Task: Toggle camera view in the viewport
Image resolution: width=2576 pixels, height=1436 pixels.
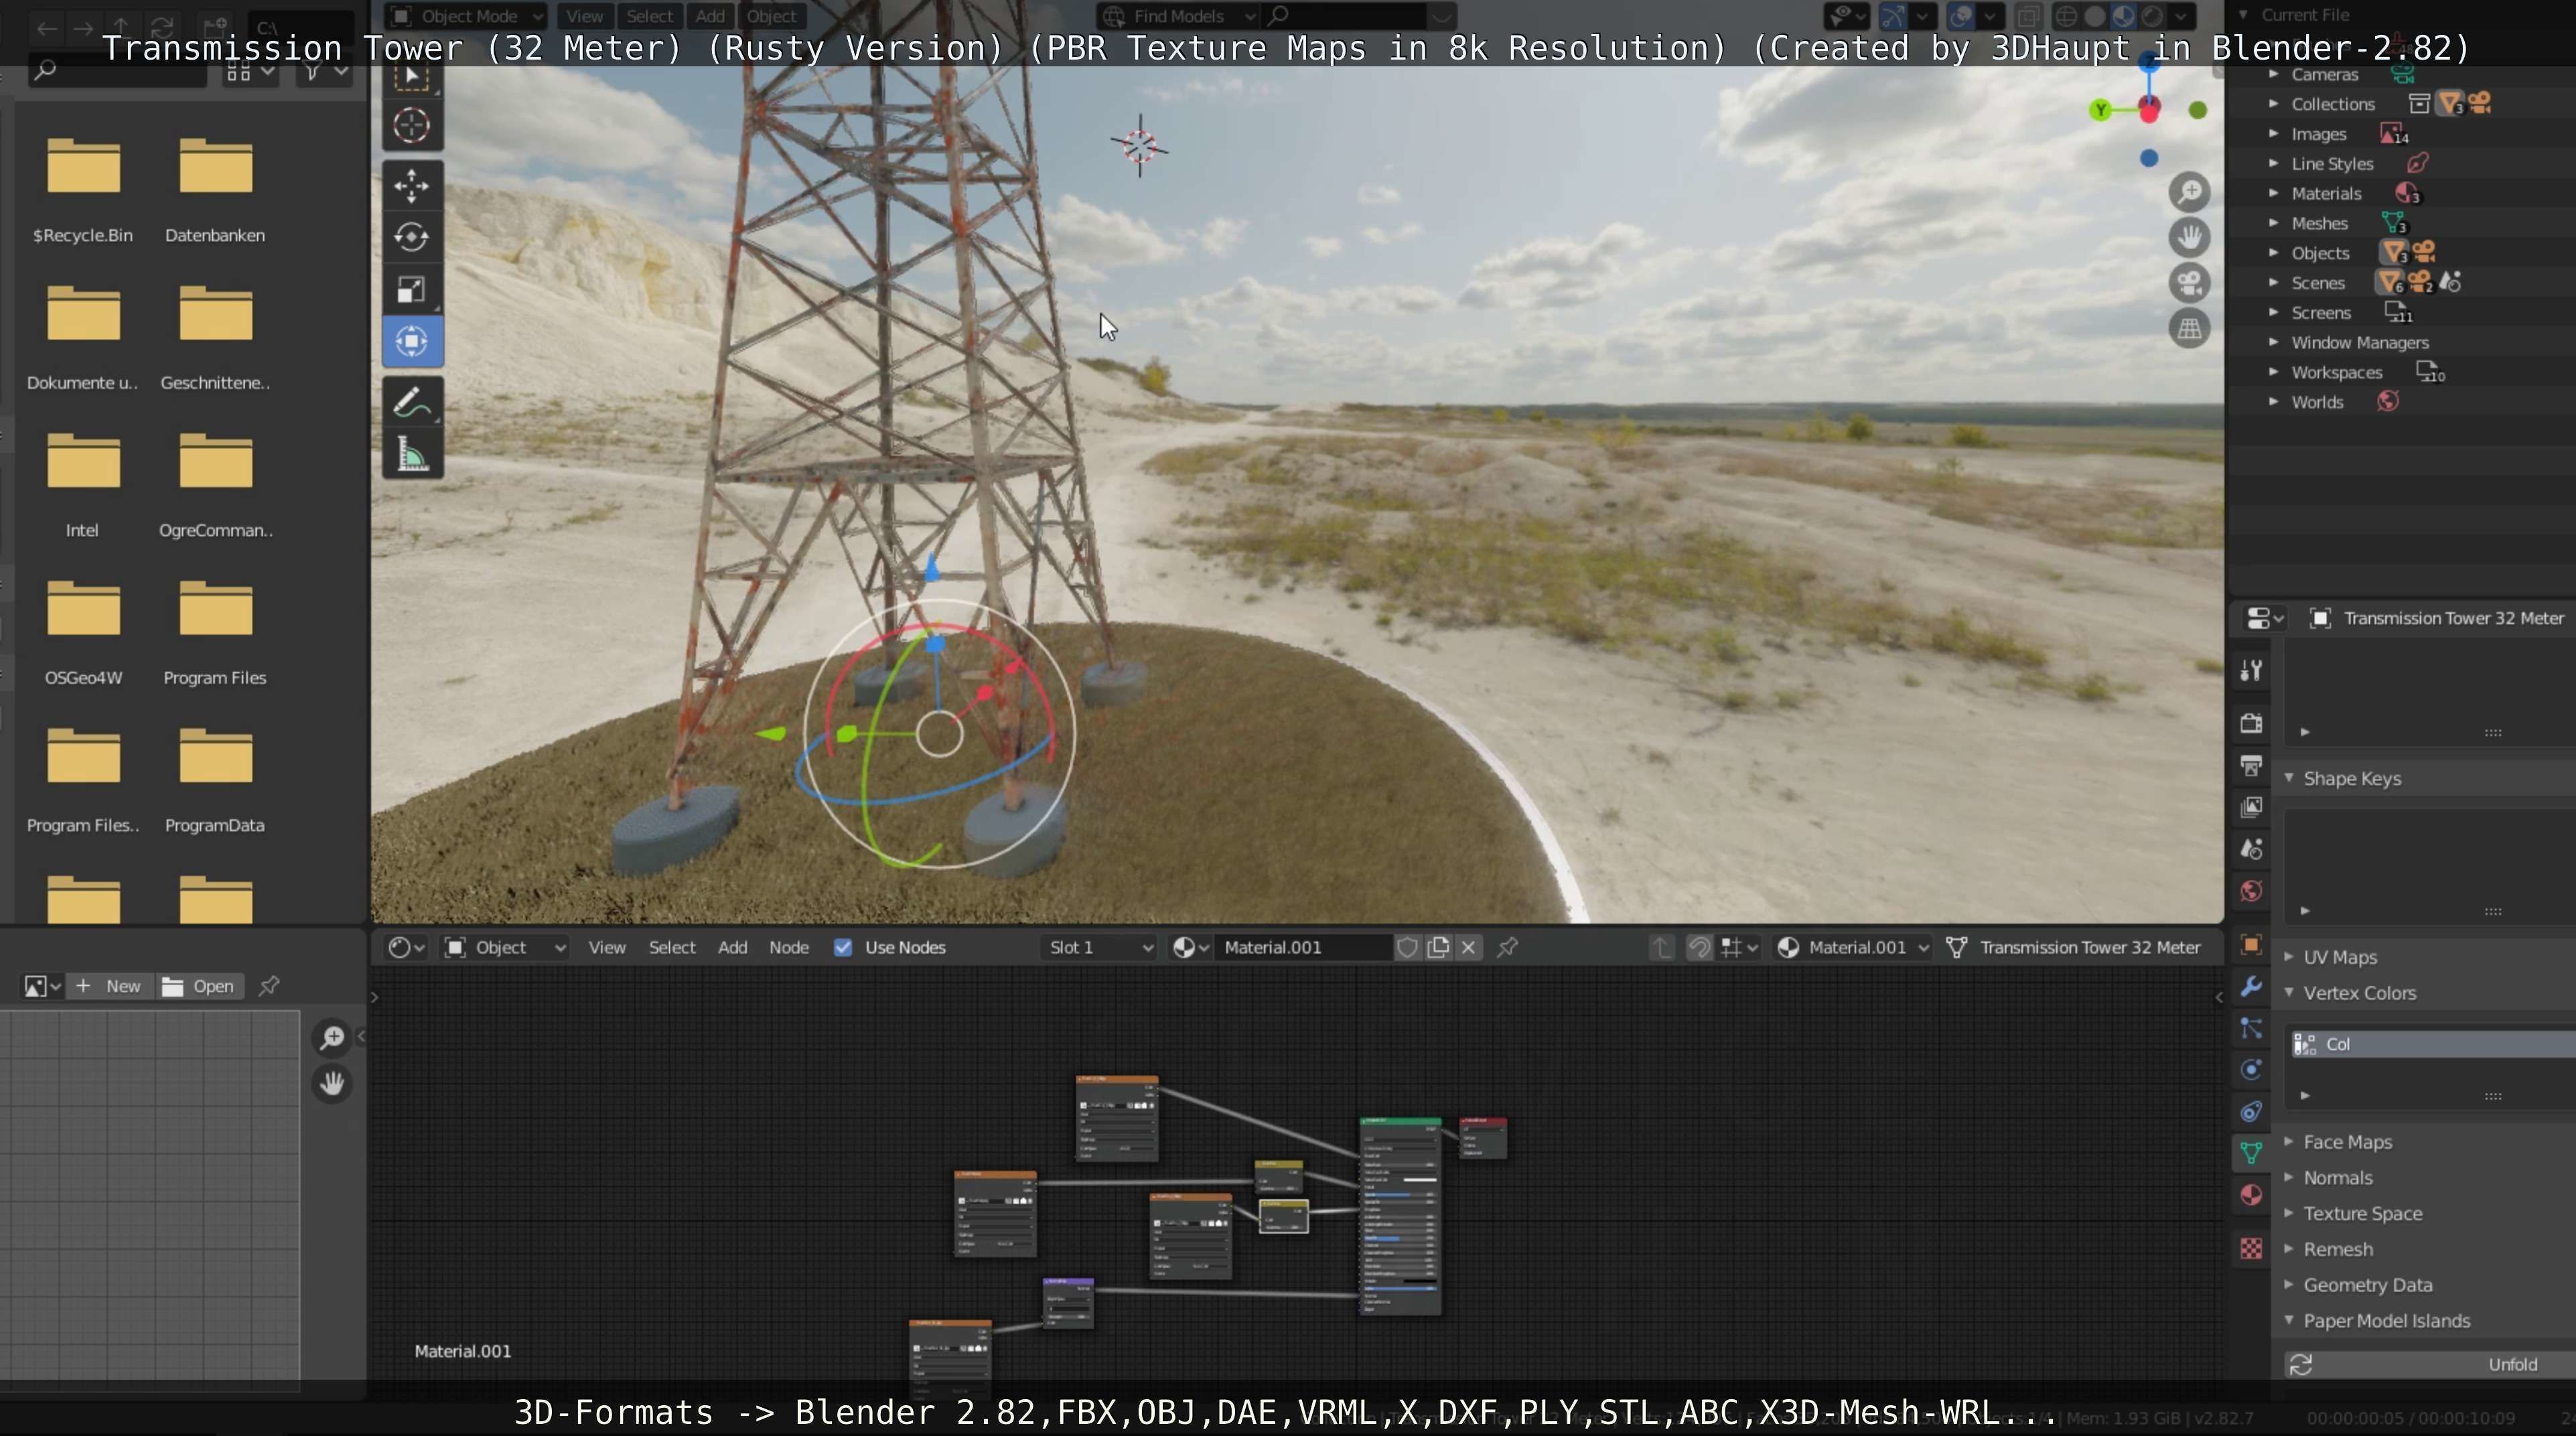Action: point(2189,283)
